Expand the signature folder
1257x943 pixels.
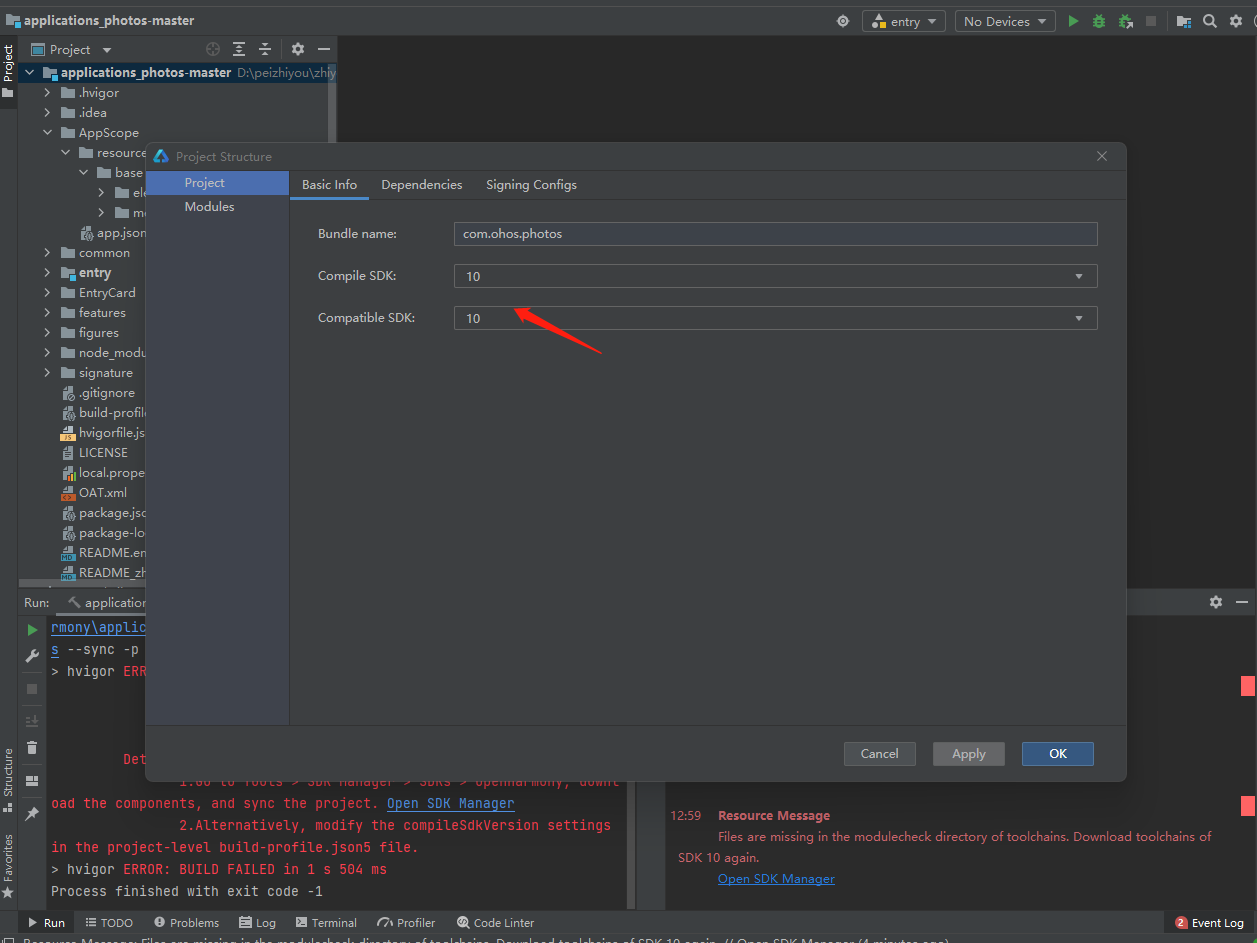(47, 373)
